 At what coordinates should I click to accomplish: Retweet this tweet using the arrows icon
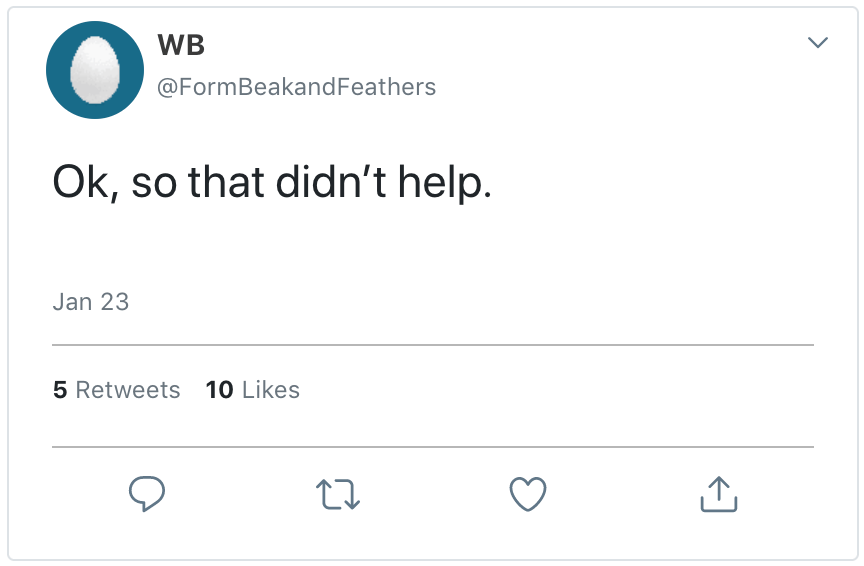[x=337, y=494]
